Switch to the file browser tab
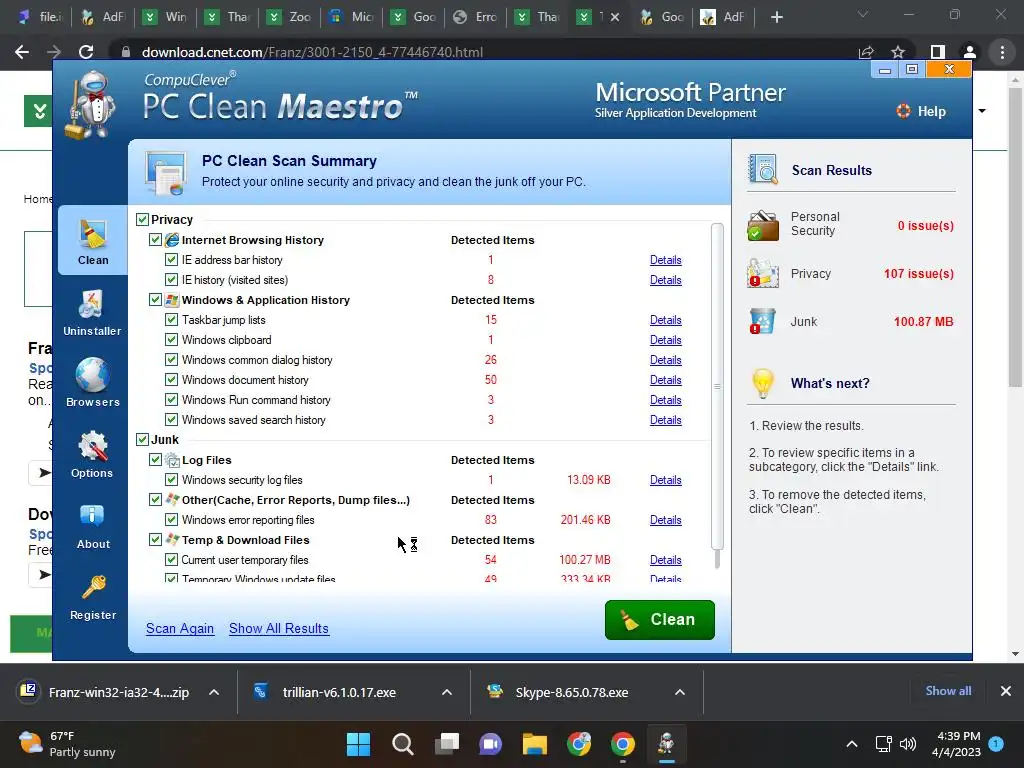1024x768 pixels. [41, 17]
